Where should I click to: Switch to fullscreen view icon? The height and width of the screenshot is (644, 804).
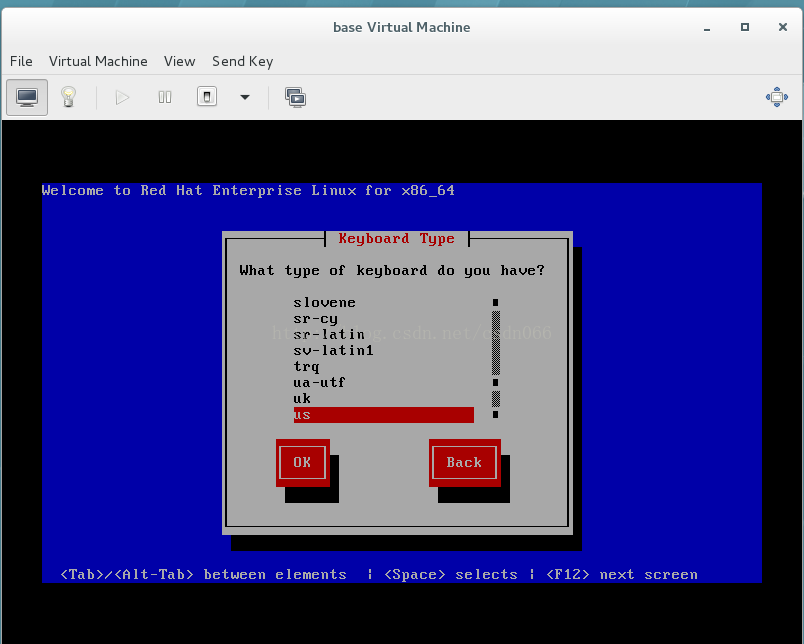pos(777,97)
